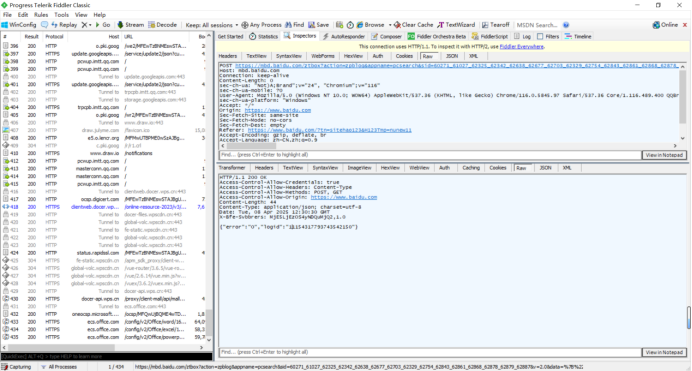Open the Help menu
692x371 pixels.
(x=100, y=15)
